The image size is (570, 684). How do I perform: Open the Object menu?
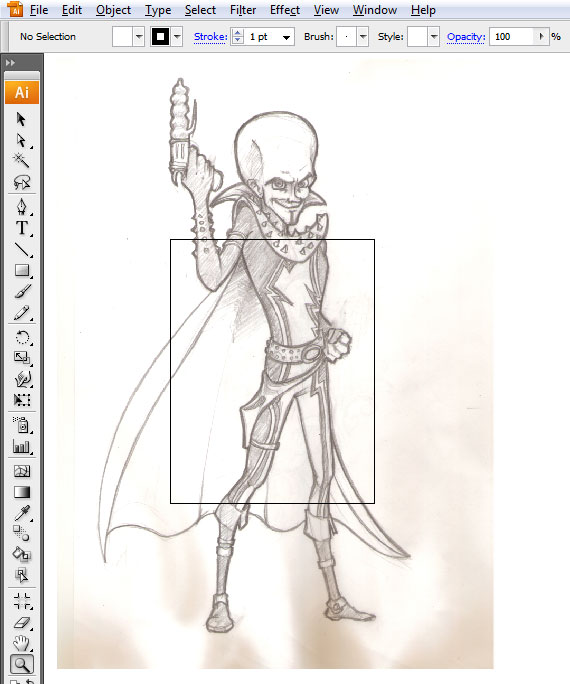pos(113,10)
